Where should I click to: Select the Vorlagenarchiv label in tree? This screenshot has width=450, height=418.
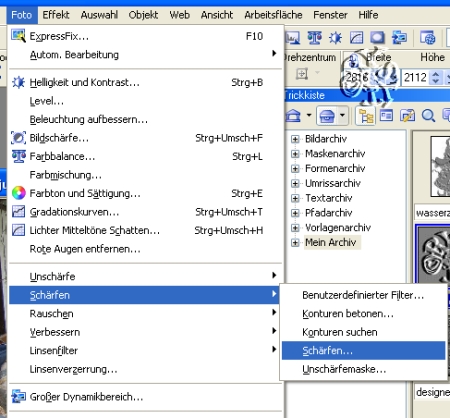(x=338, y=228)
